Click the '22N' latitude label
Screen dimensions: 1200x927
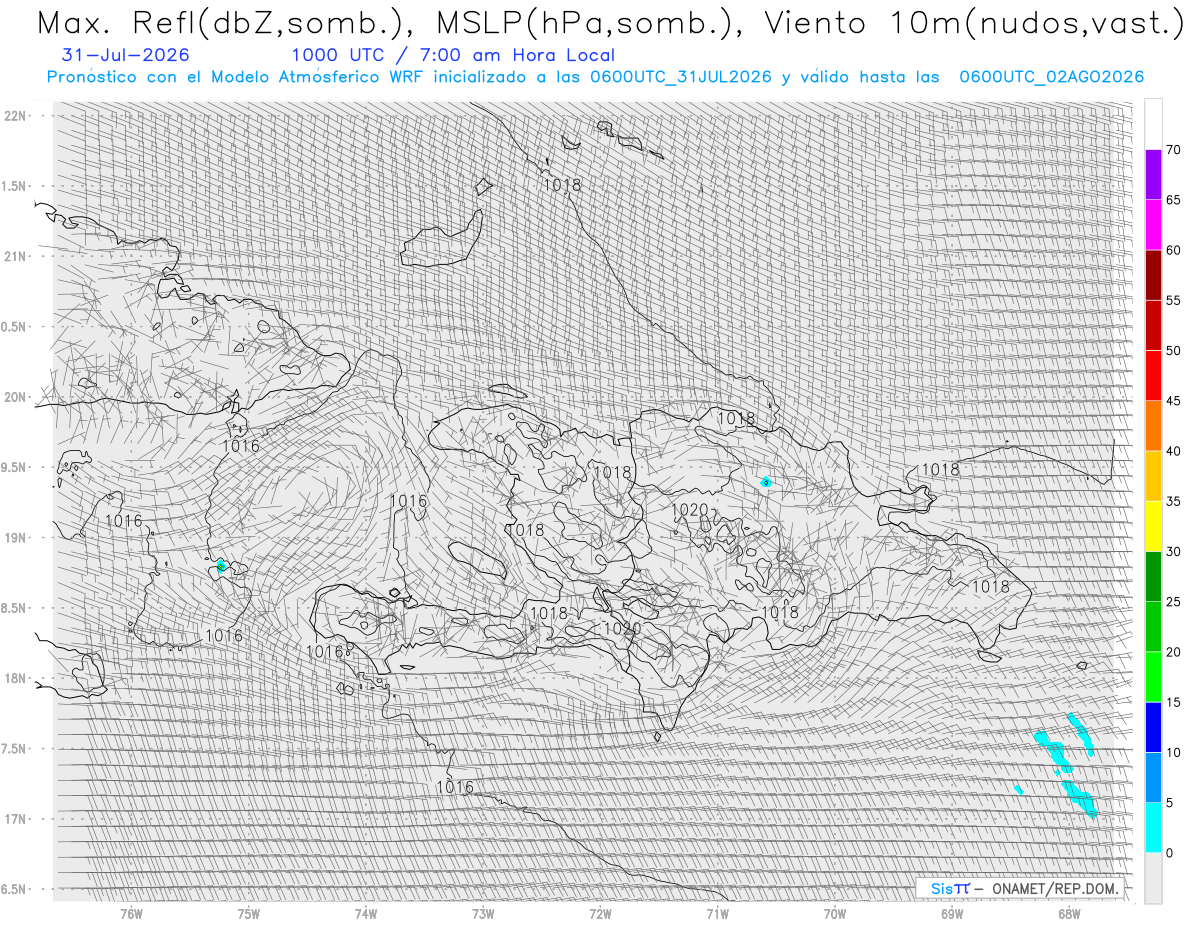point(15,115)
